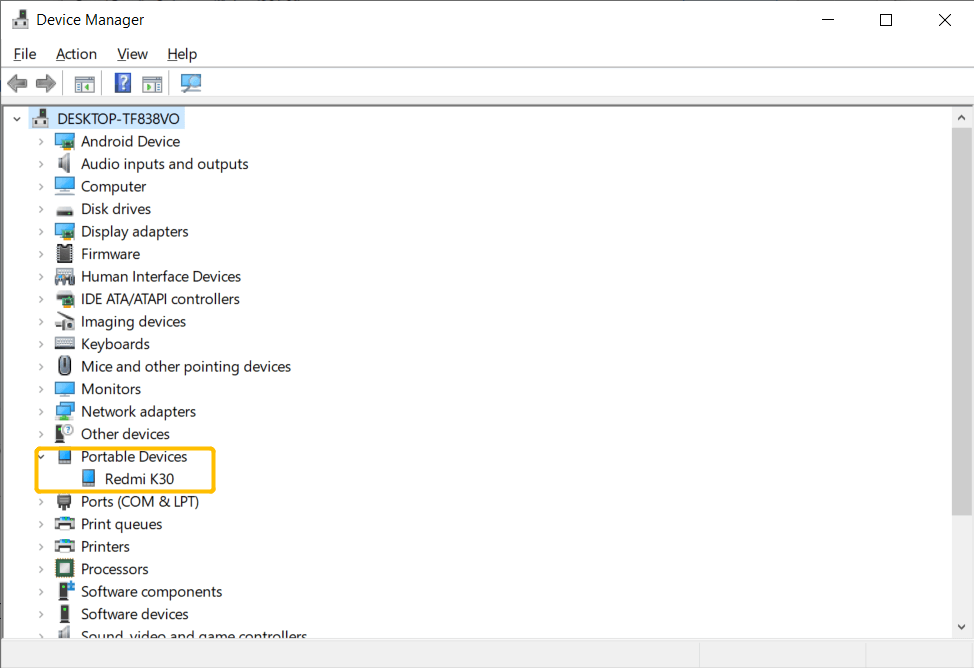Click the Show/Hide Console Tree icon
Image resolution: width=974 pixels, height=668 pixels.
pyautogui.click(x=85, y=83)
